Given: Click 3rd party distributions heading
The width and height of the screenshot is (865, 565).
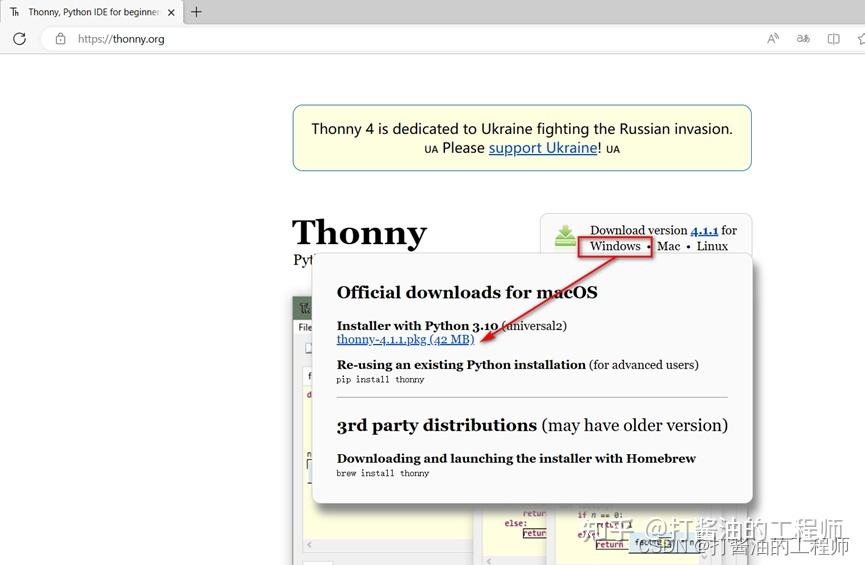Looking at the screenshot, I should click(x=436, y=425).
